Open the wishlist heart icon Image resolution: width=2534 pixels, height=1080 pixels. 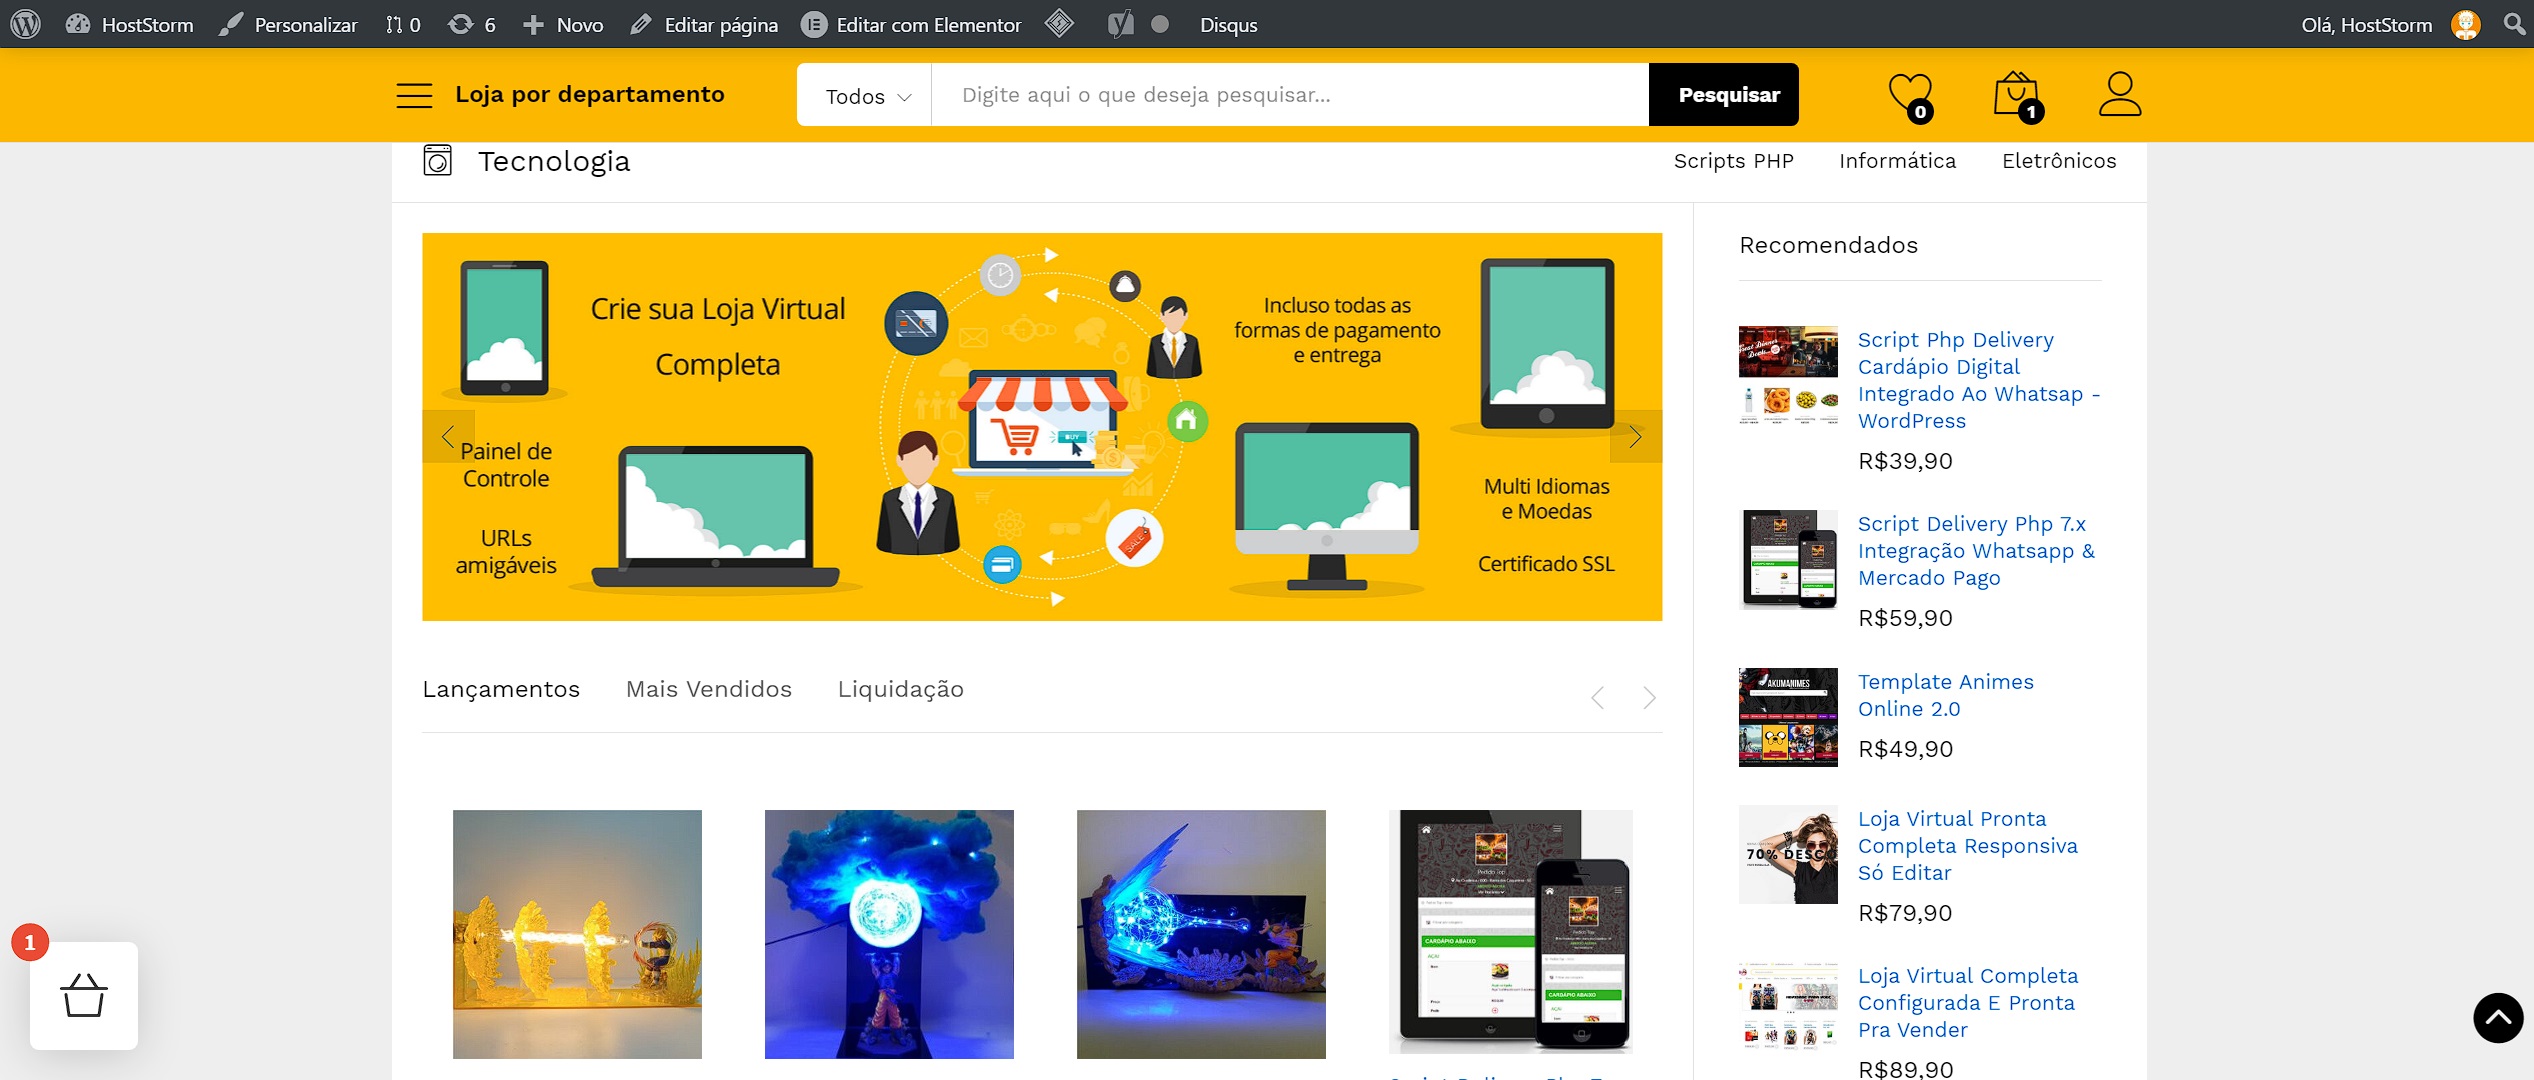[x=1909, y=95]
